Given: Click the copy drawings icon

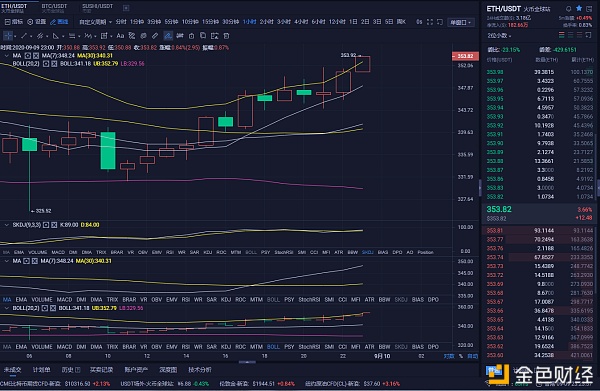Looking at the screenshot, I should [x=203, y=36].
